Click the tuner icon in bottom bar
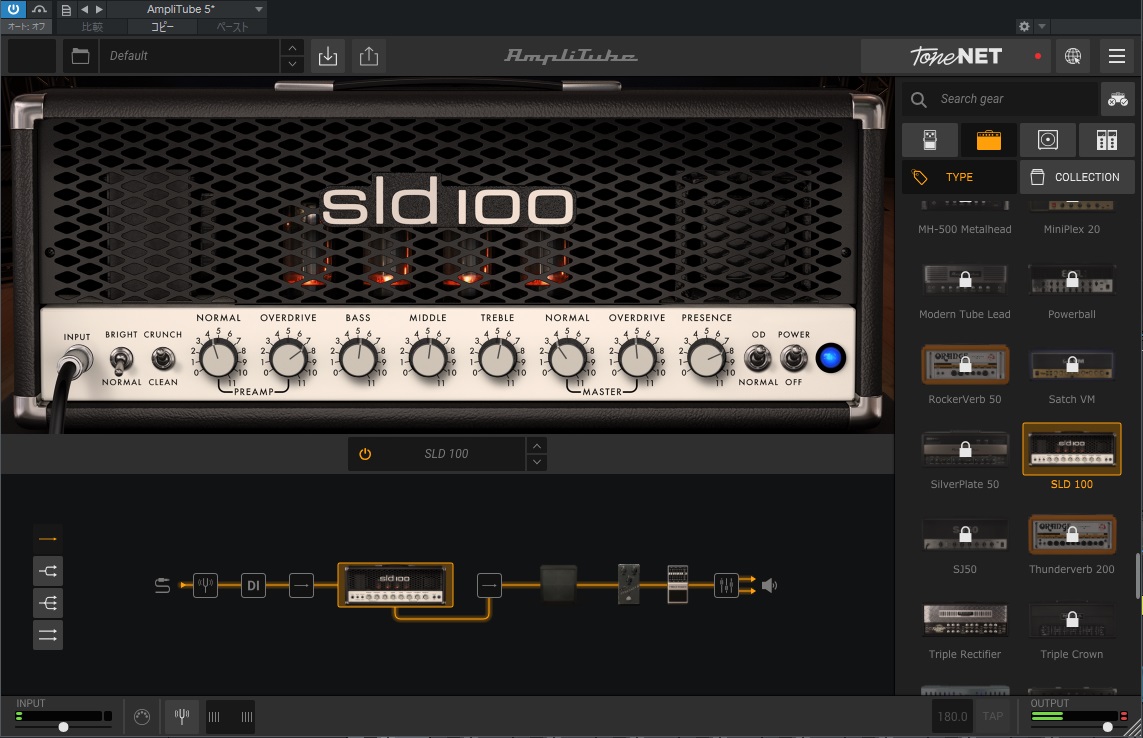Screen dimensions: 1143x738 coord(182,716)
